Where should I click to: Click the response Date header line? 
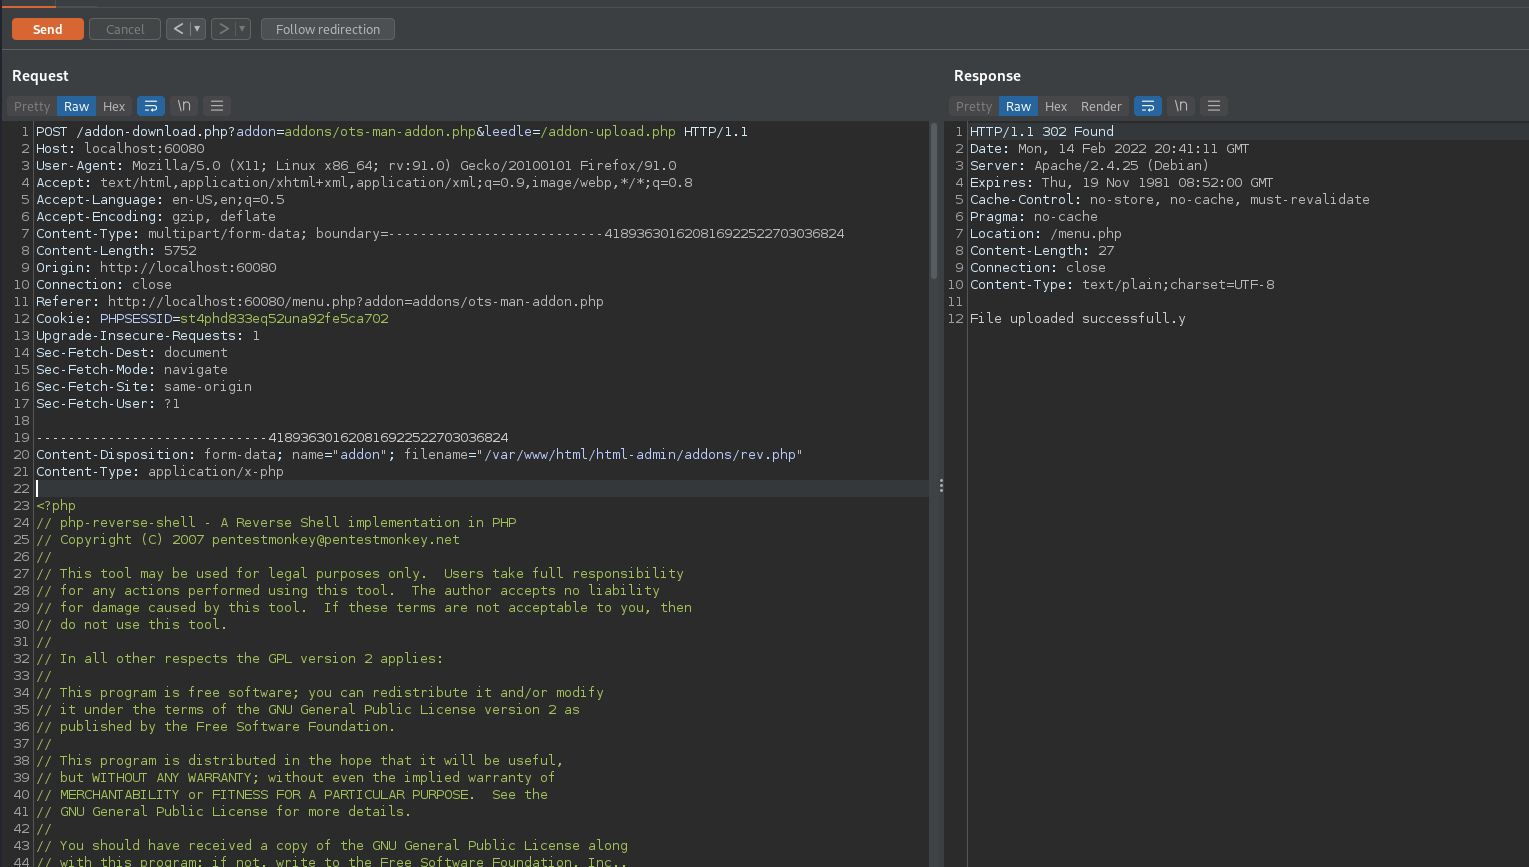click(x=1110, y=148)
